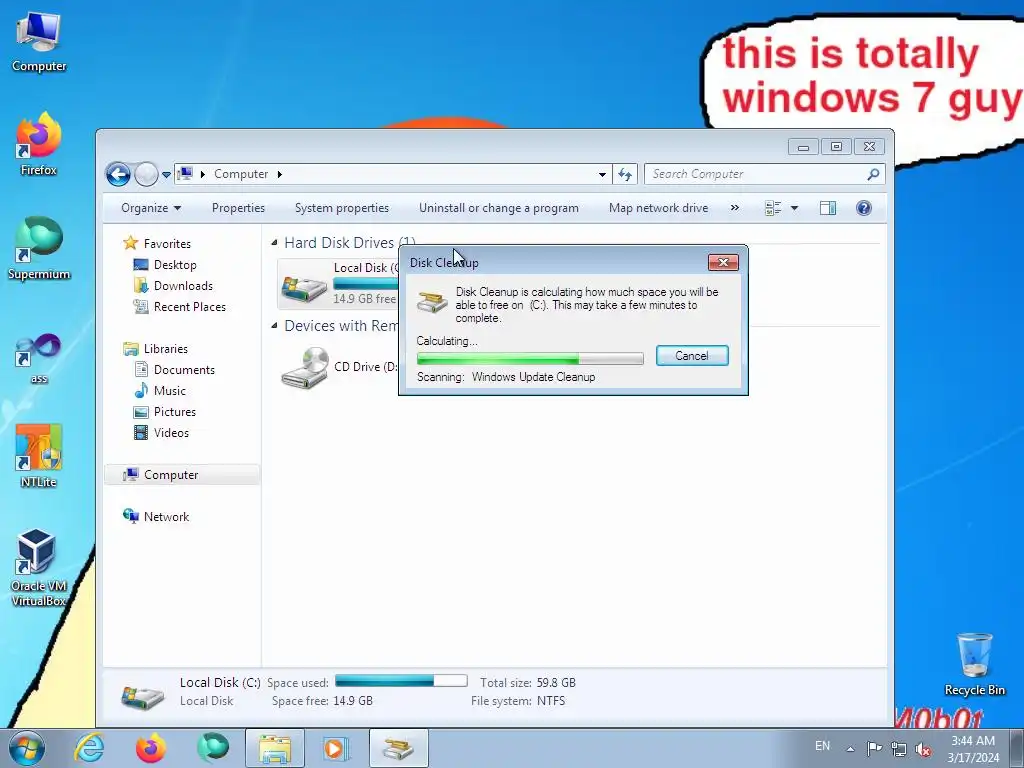Refresh the Computer folder view

pyautogui.click(x=625, y=174)
